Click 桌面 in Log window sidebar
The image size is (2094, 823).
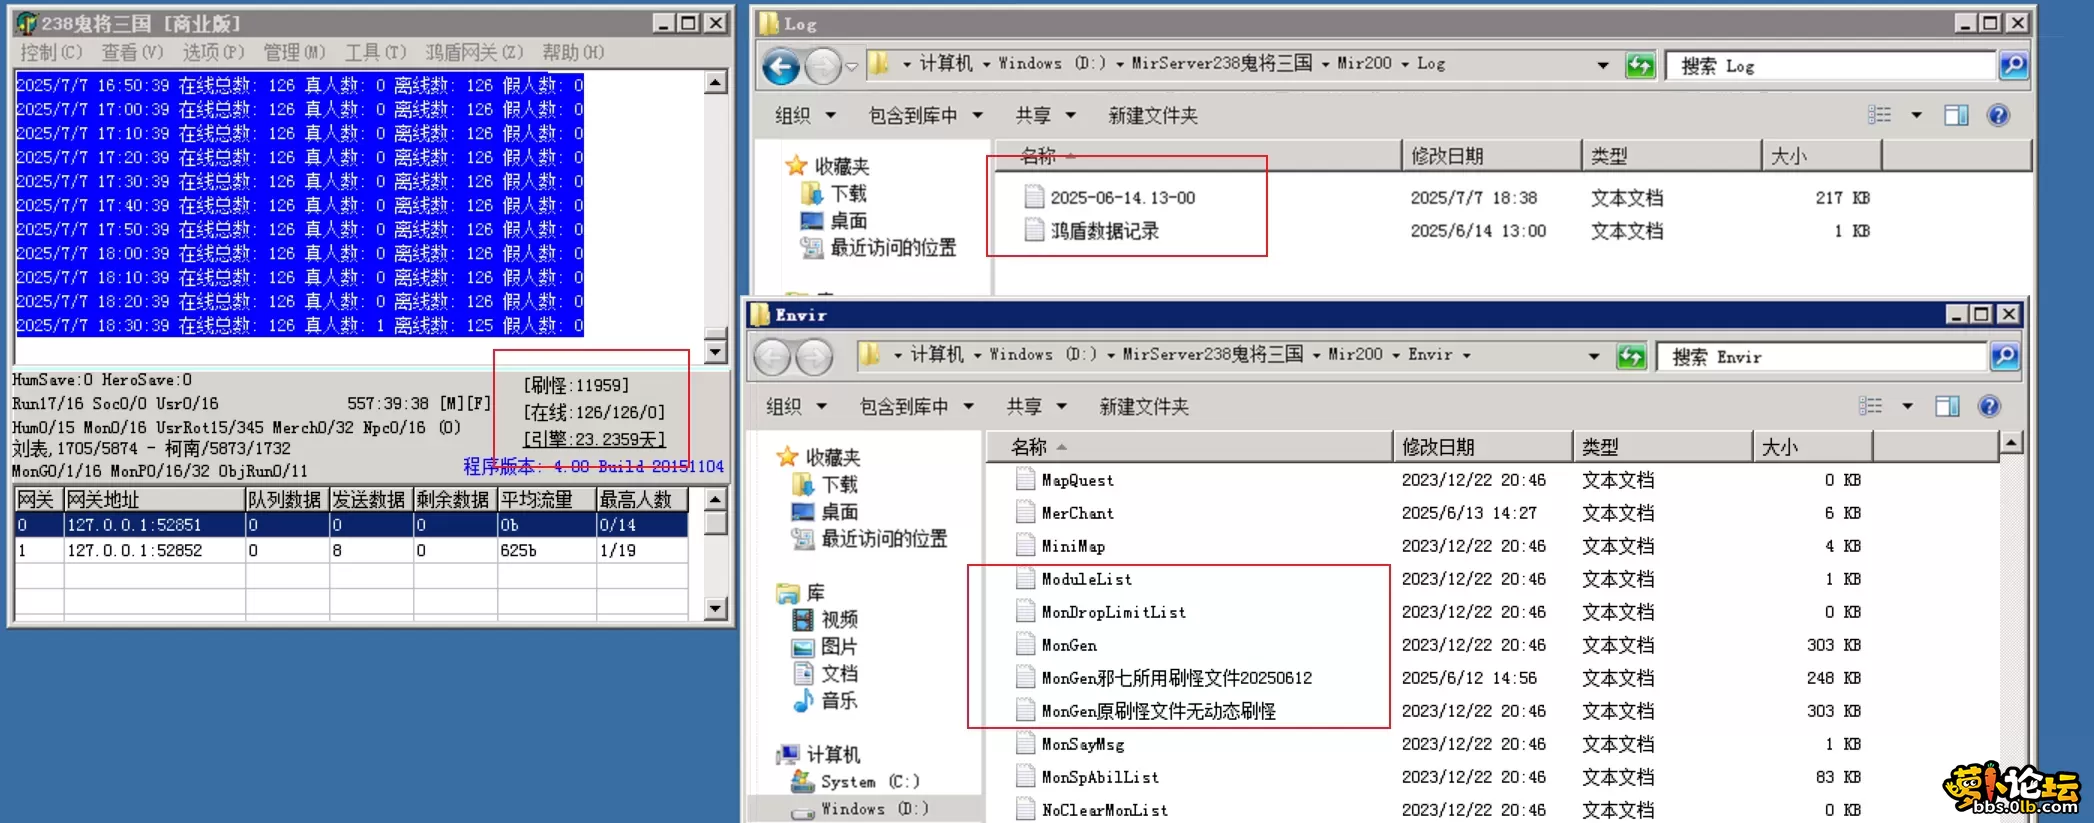(x=849, y=220)
